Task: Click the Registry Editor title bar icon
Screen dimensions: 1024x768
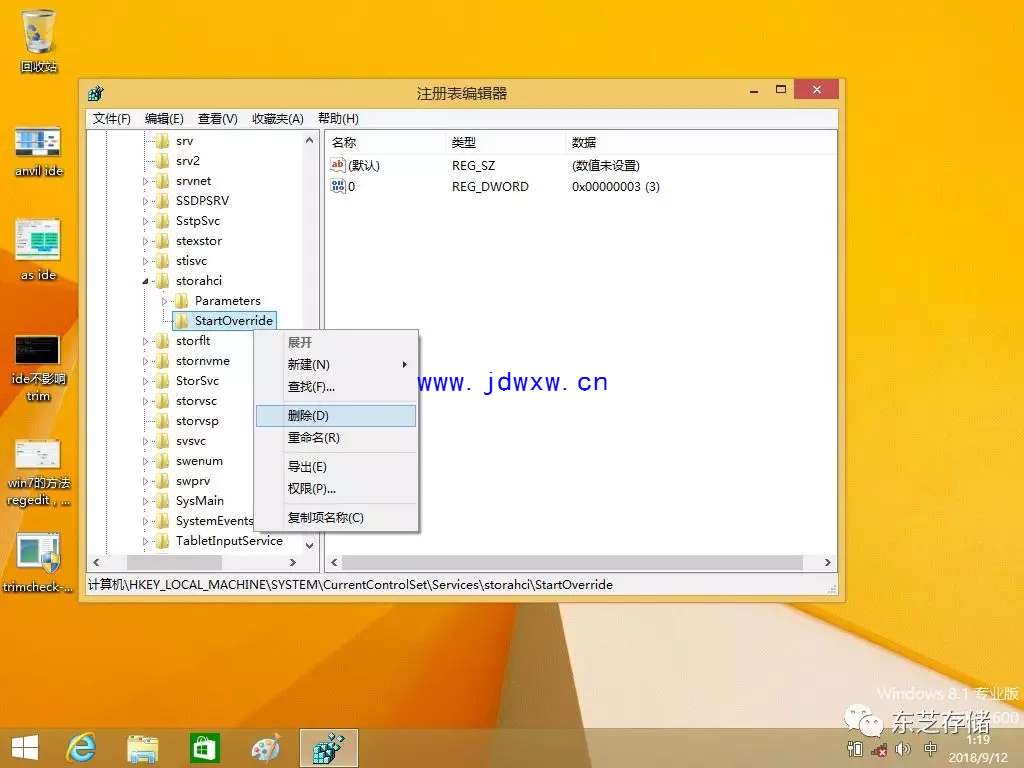Action: [x=96, y=93]
